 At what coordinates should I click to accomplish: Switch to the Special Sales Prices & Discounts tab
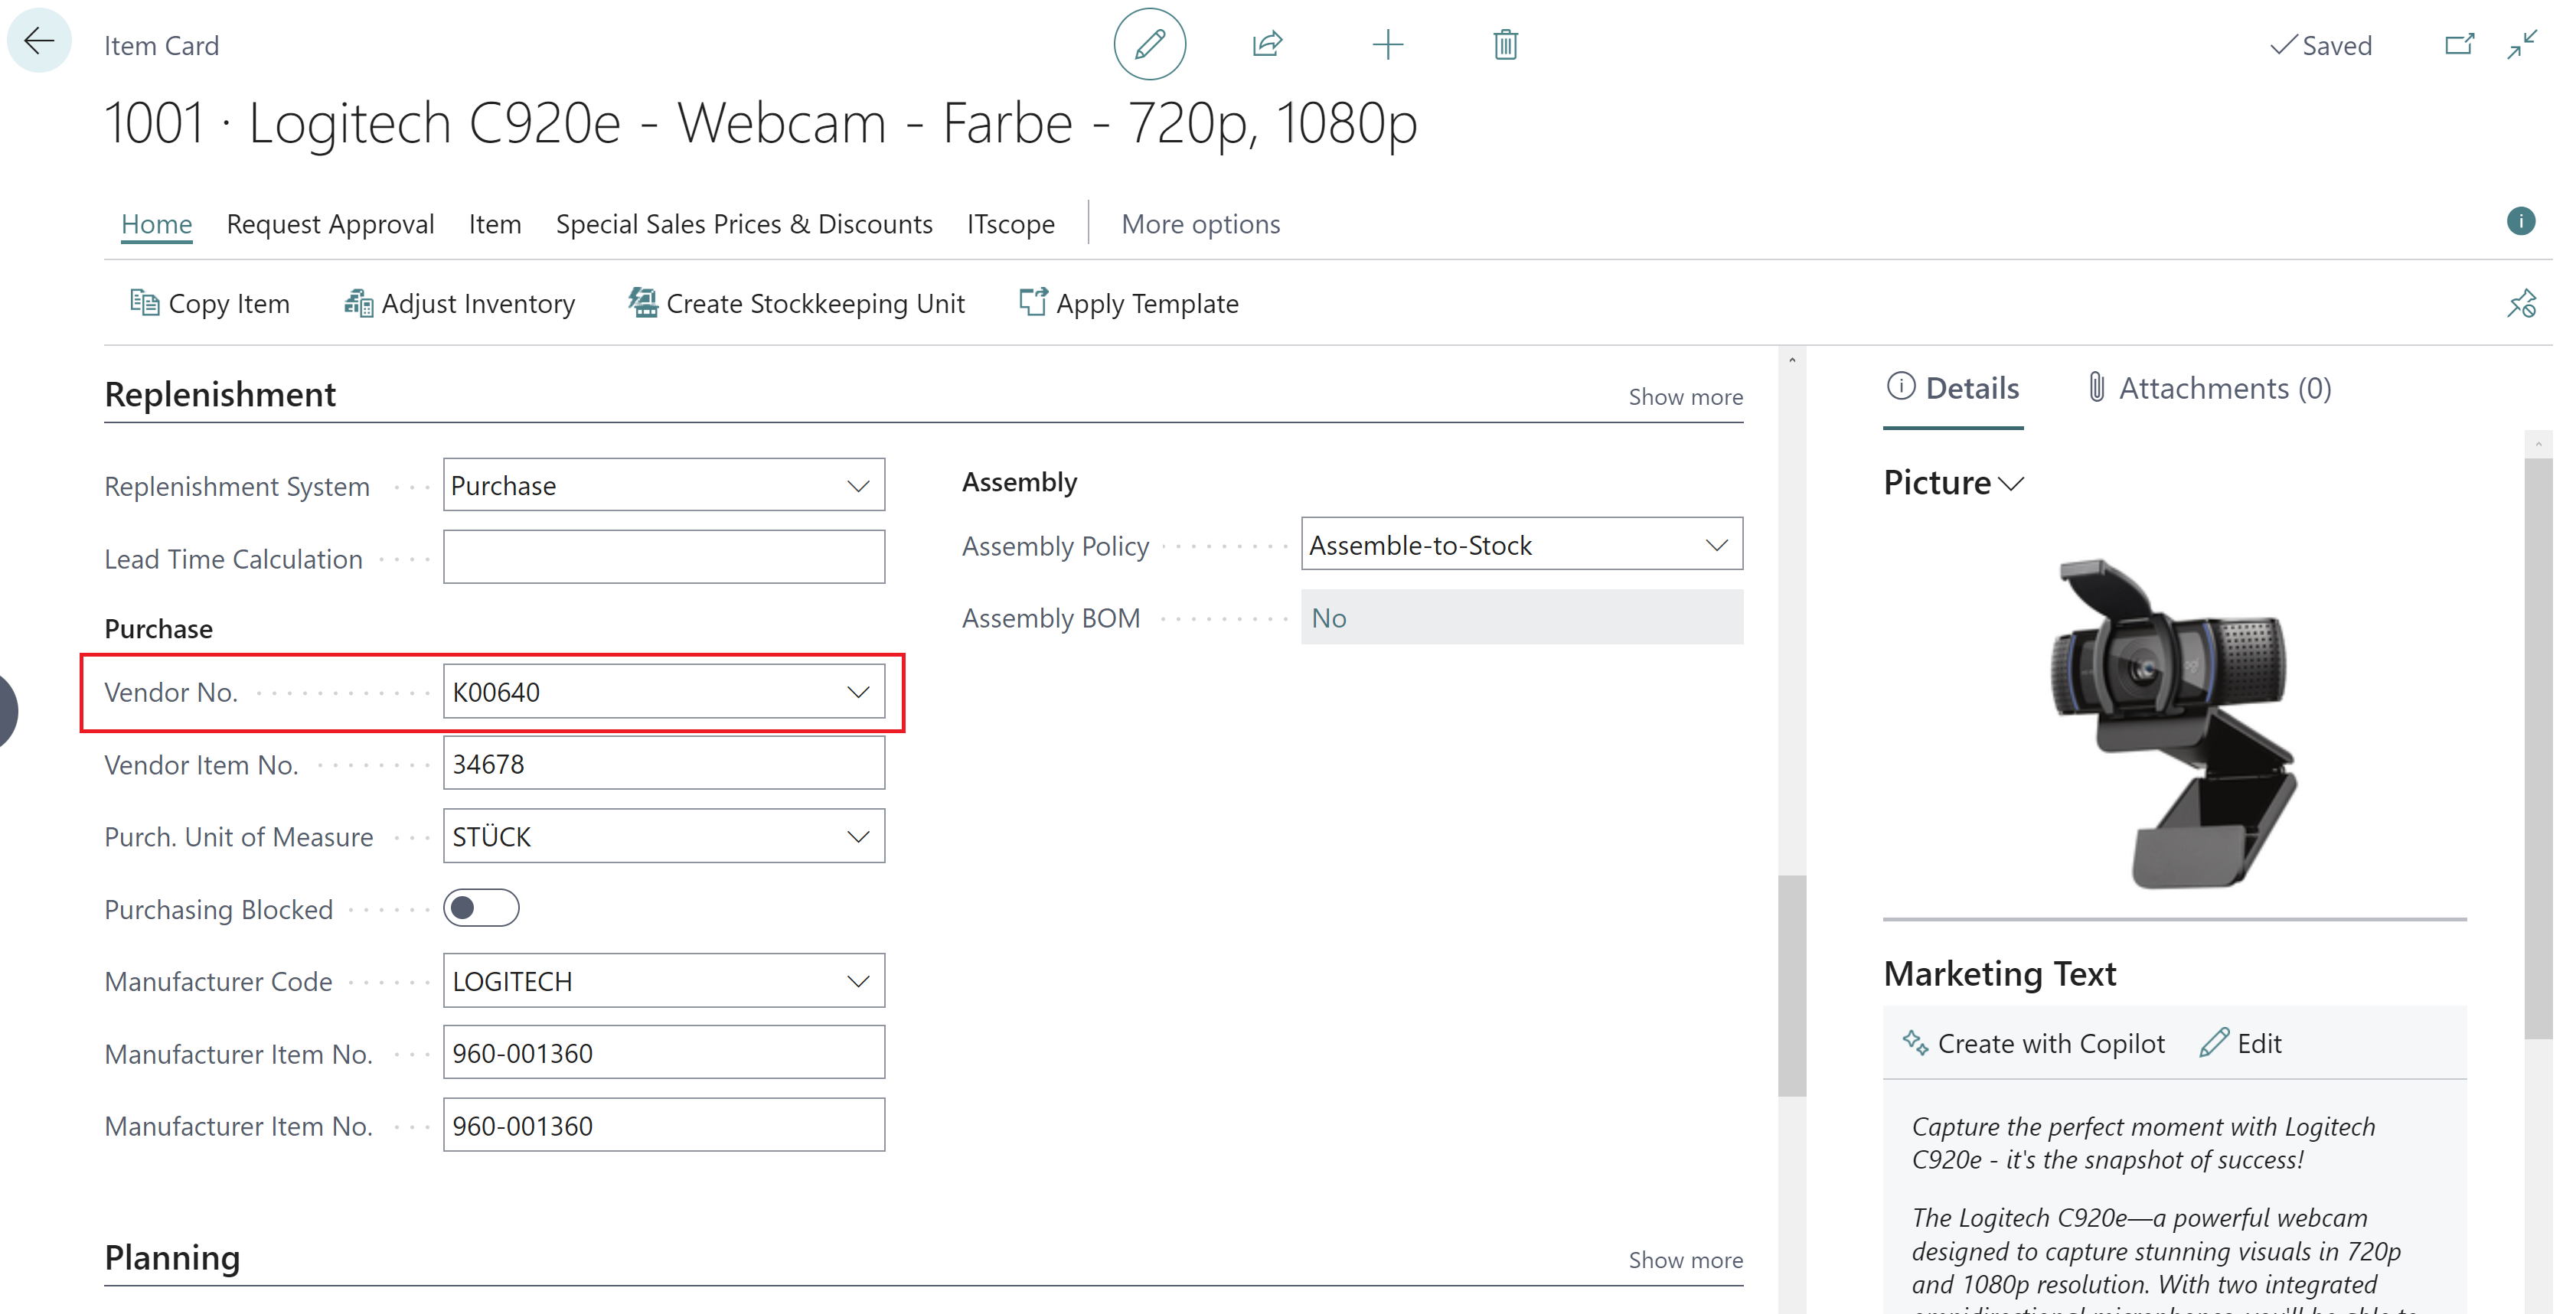point(744,223)
